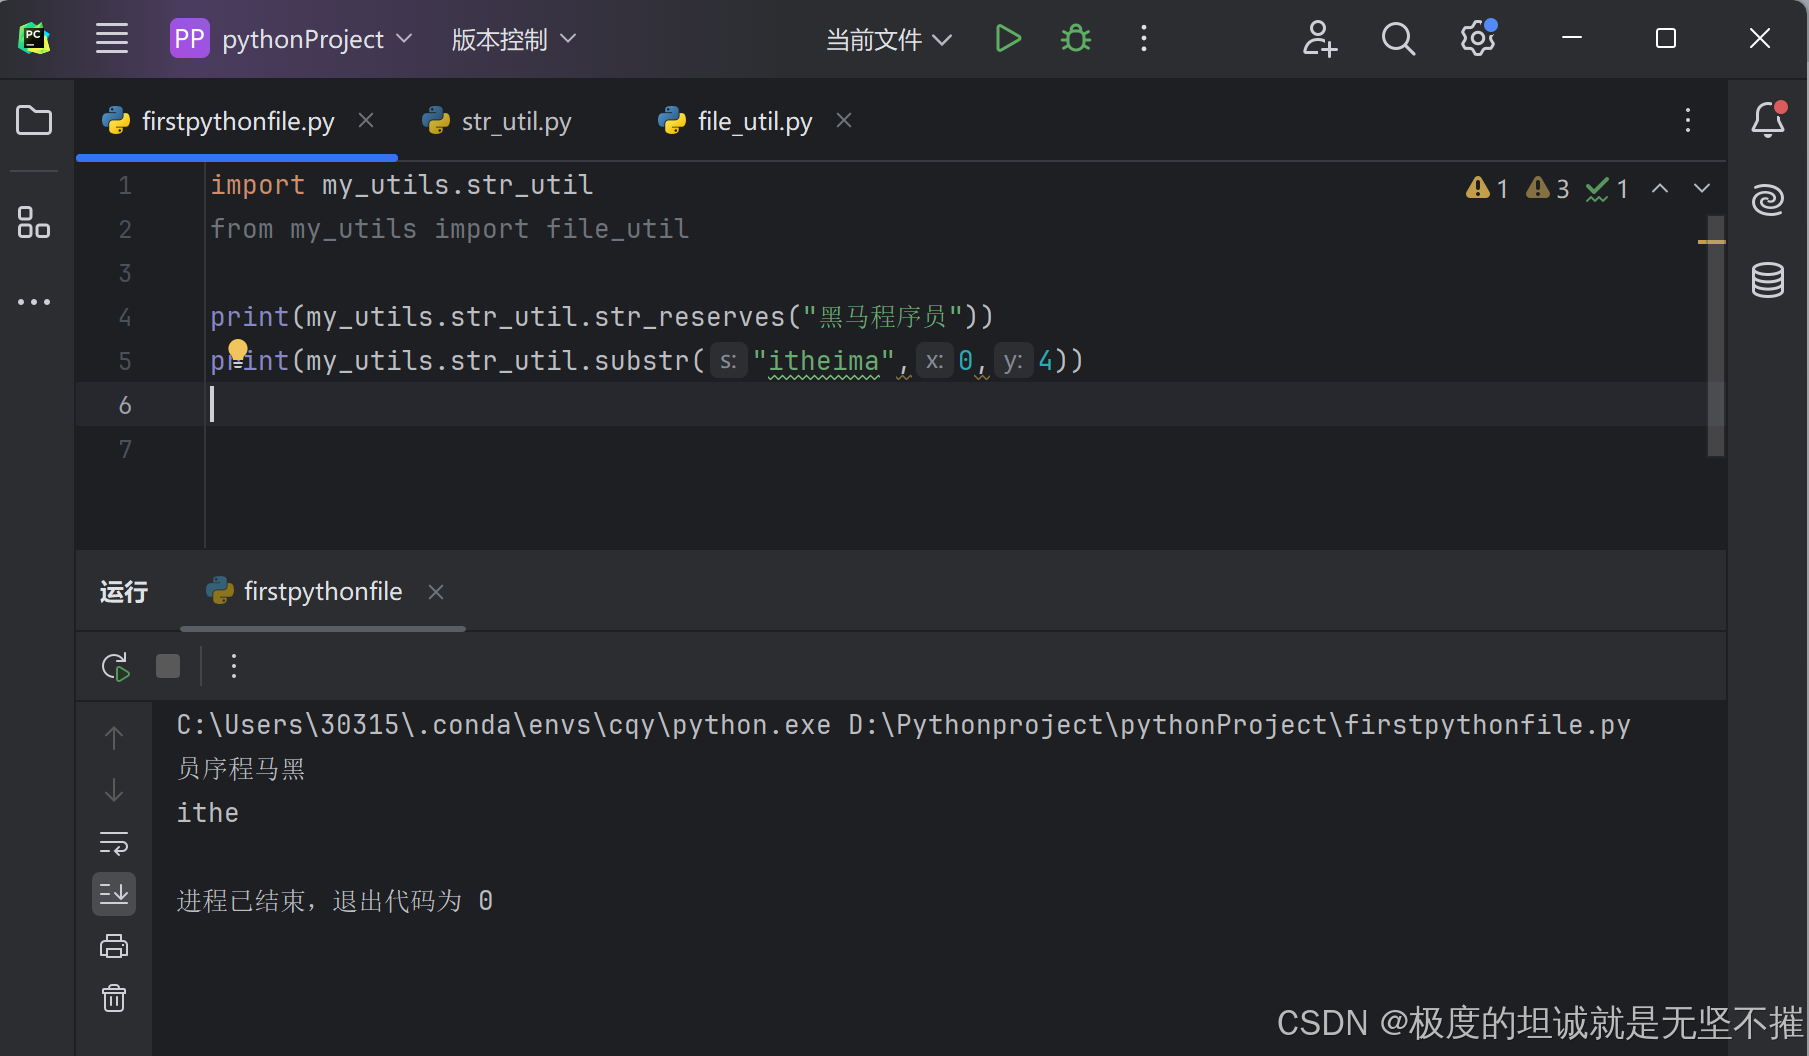This screenshot has width=1809, height=1056.
Task: Open the 版本控制 version control dropdown
Action: pos(514,39)
